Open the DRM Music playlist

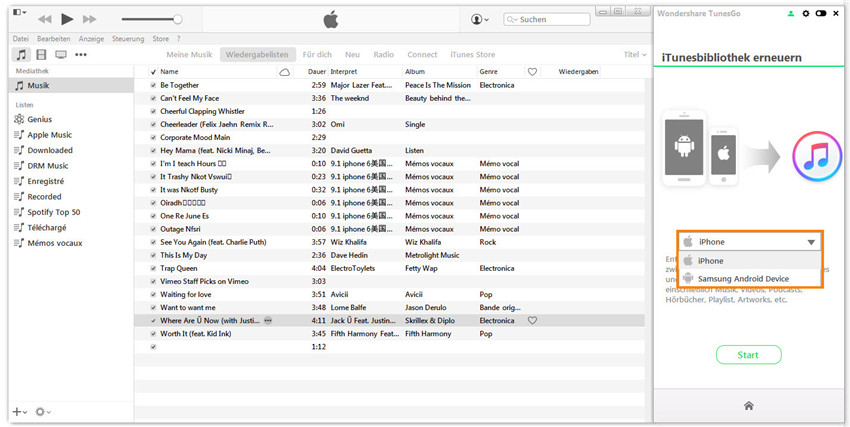coord(48,166)
